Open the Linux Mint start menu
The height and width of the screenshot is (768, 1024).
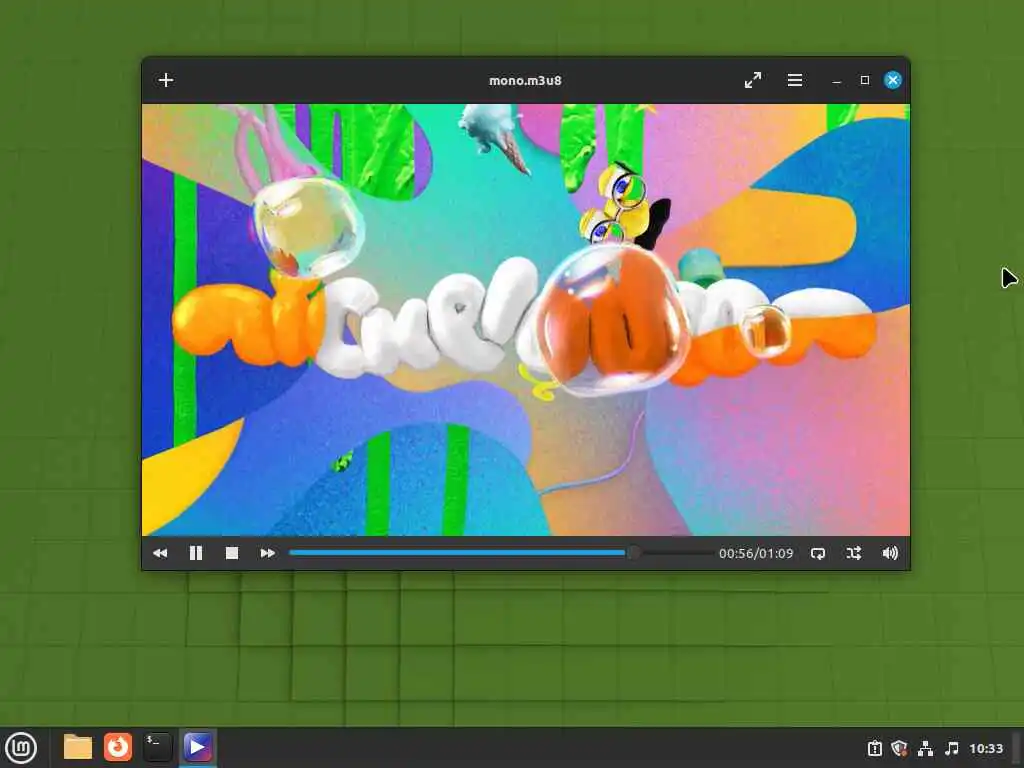pyautogui.click(x=21, y=748)
